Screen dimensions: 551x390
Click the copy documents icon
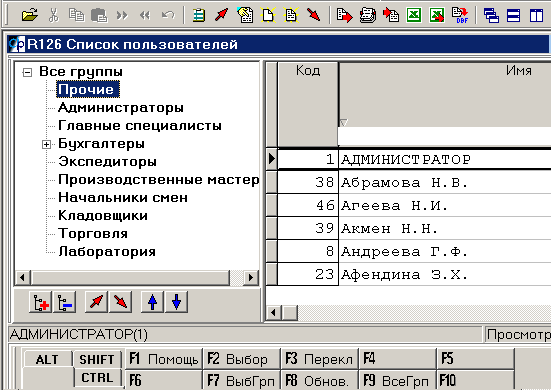(x=76, y=15)
